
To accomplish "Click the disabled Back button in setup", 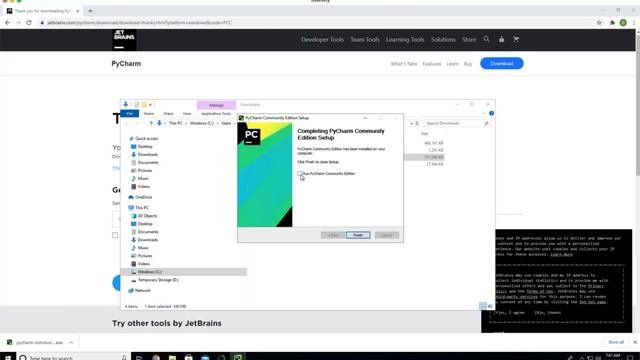I will [333, 235].
